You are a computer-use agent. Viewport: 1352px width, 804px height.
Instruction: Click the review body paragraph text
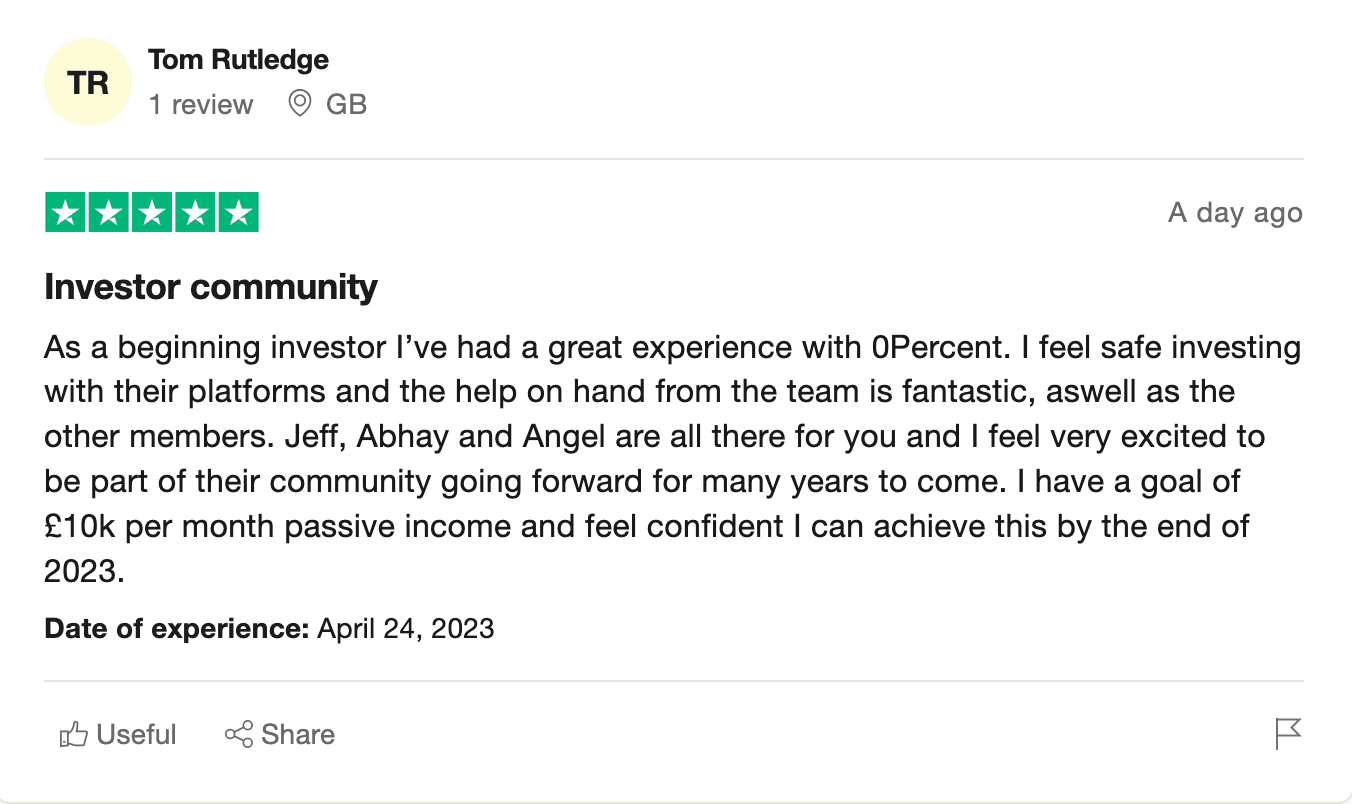[673, 459]
